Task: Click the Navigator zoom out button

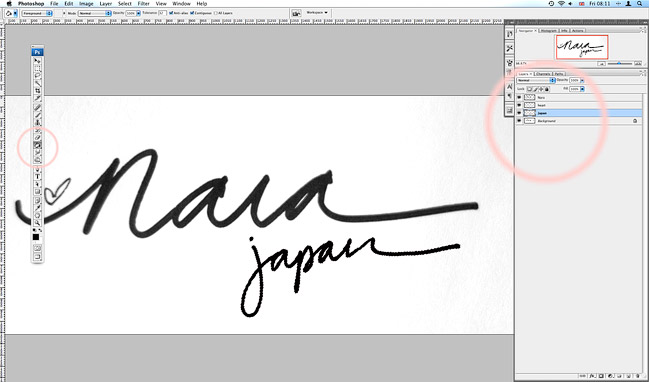Action: 601,64
